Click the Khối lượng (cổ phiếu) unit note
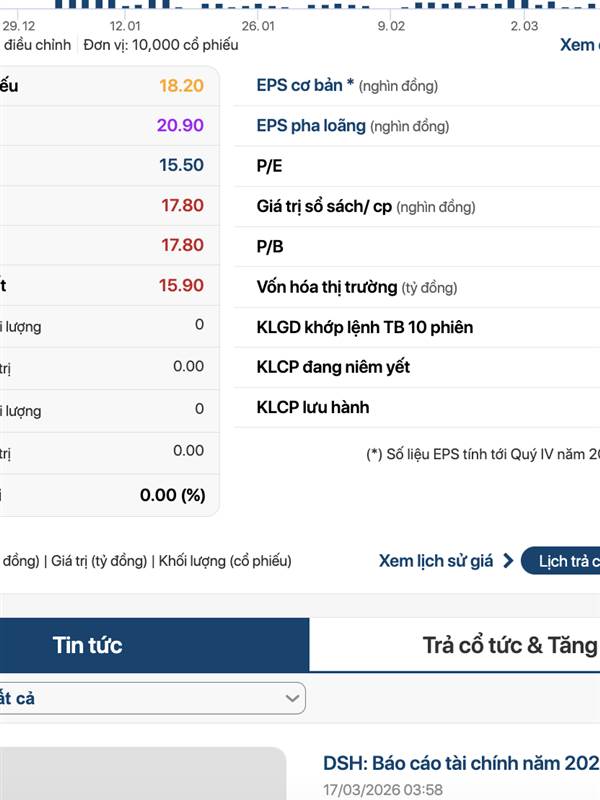The height and width of the screenshot is (800, 600). (225, 561)
